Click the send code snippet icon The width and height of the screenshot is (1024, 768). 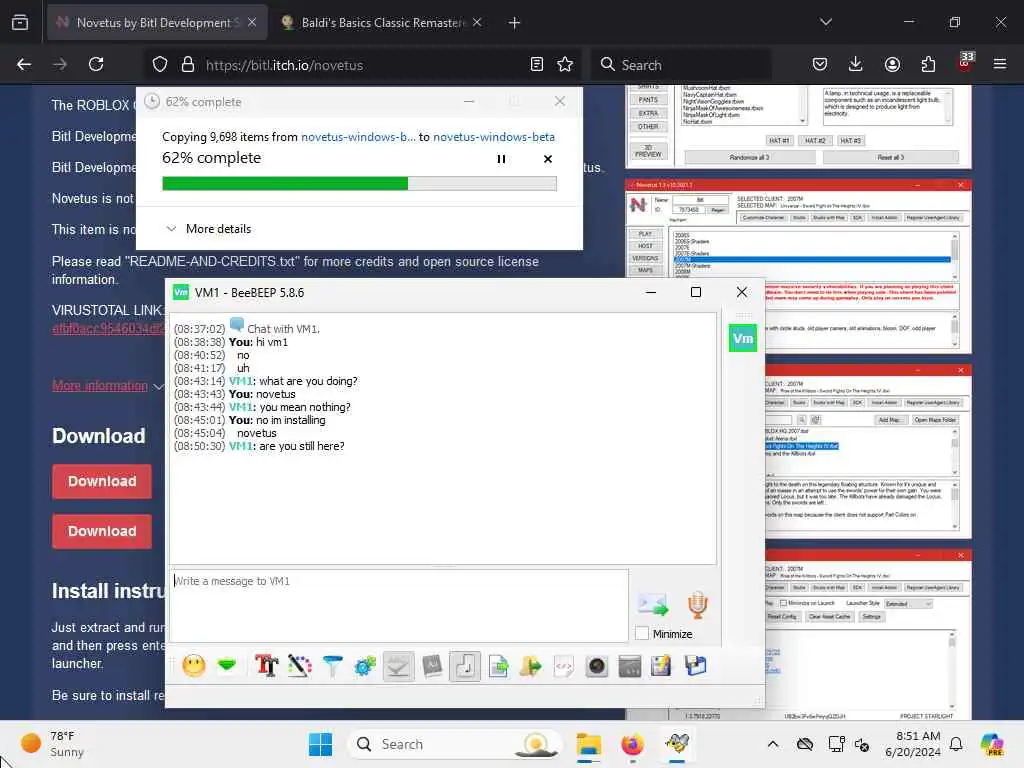(564, 666)
